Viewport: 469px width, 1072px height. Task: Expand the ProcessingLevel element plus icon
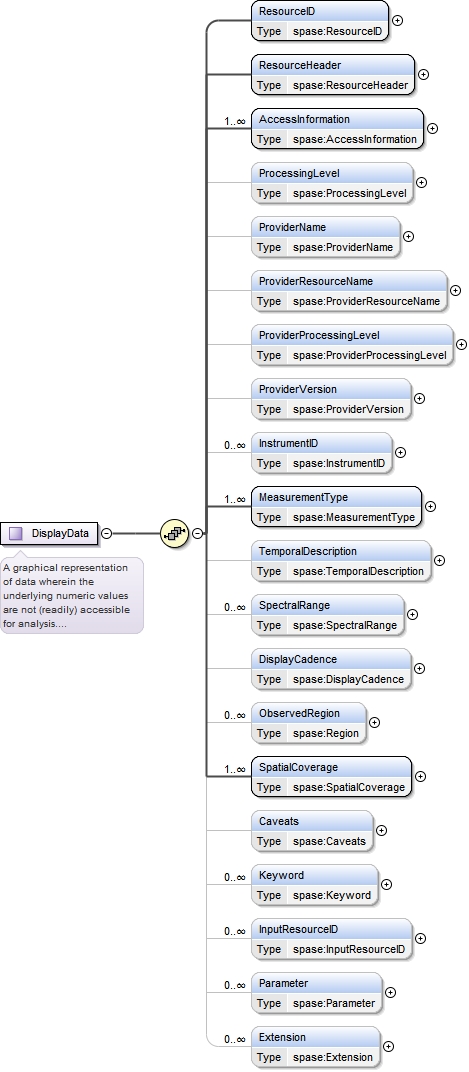421,183
